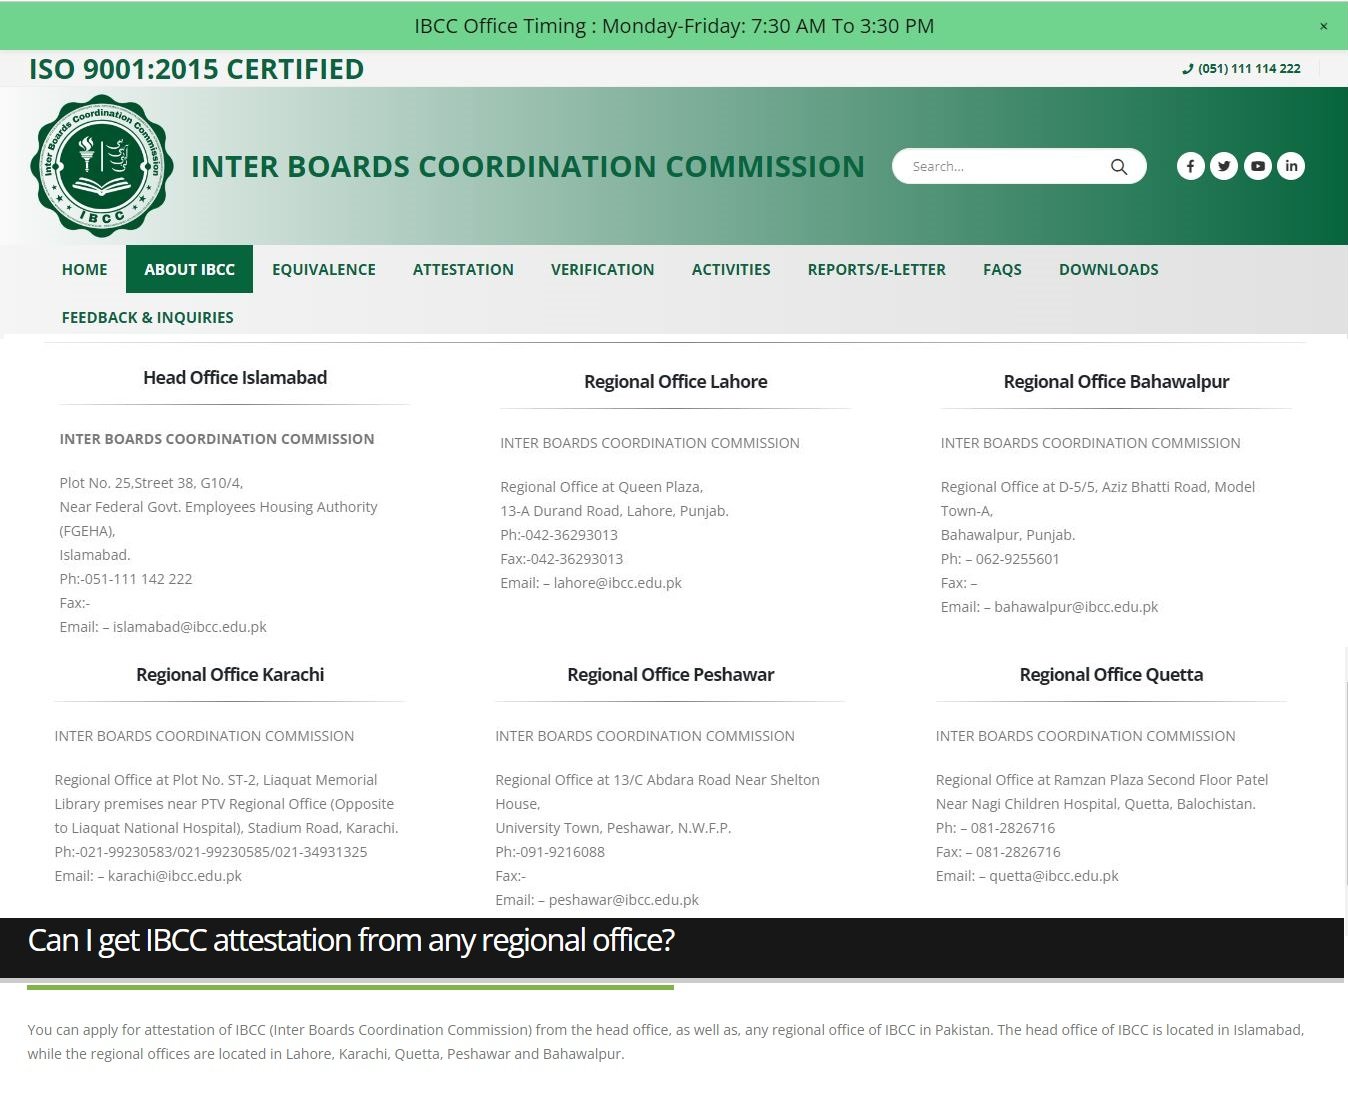Open FEEDBACK & INQUIRIES
Viewport: 1348px width, 1094px height.
147,317
